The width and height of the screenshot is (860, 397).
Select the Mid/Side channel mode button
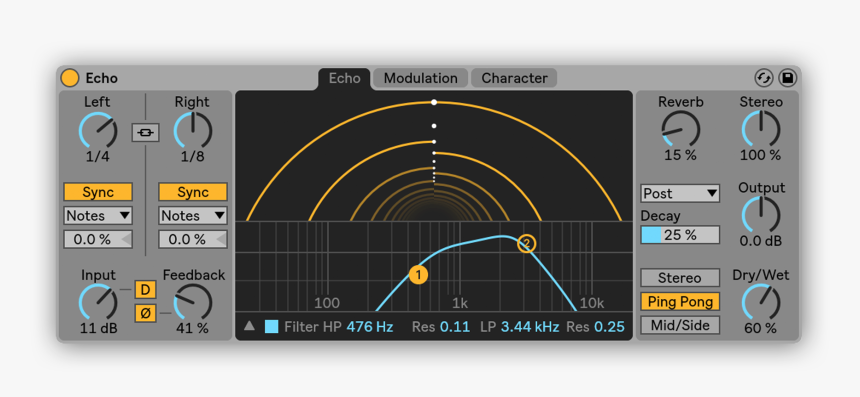coord(680,325)
